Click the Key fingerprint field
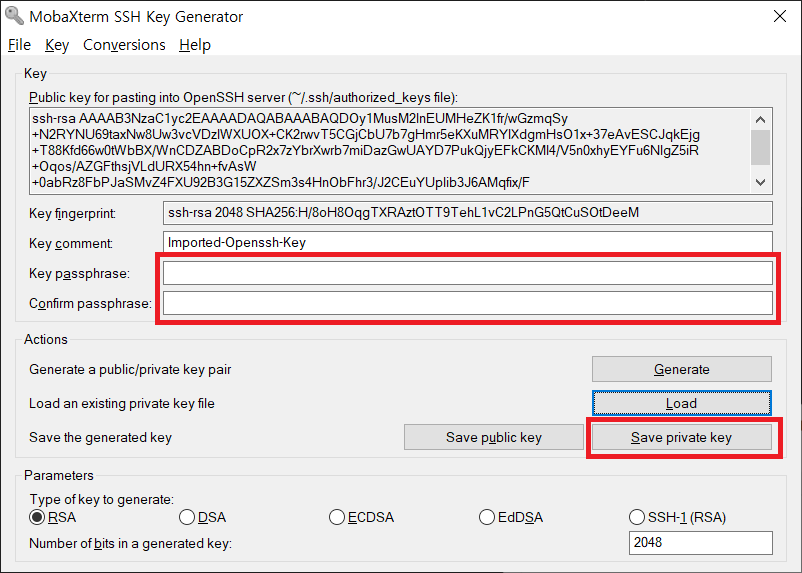The height and width of the screenshot is (573, 802). [467, 213]
